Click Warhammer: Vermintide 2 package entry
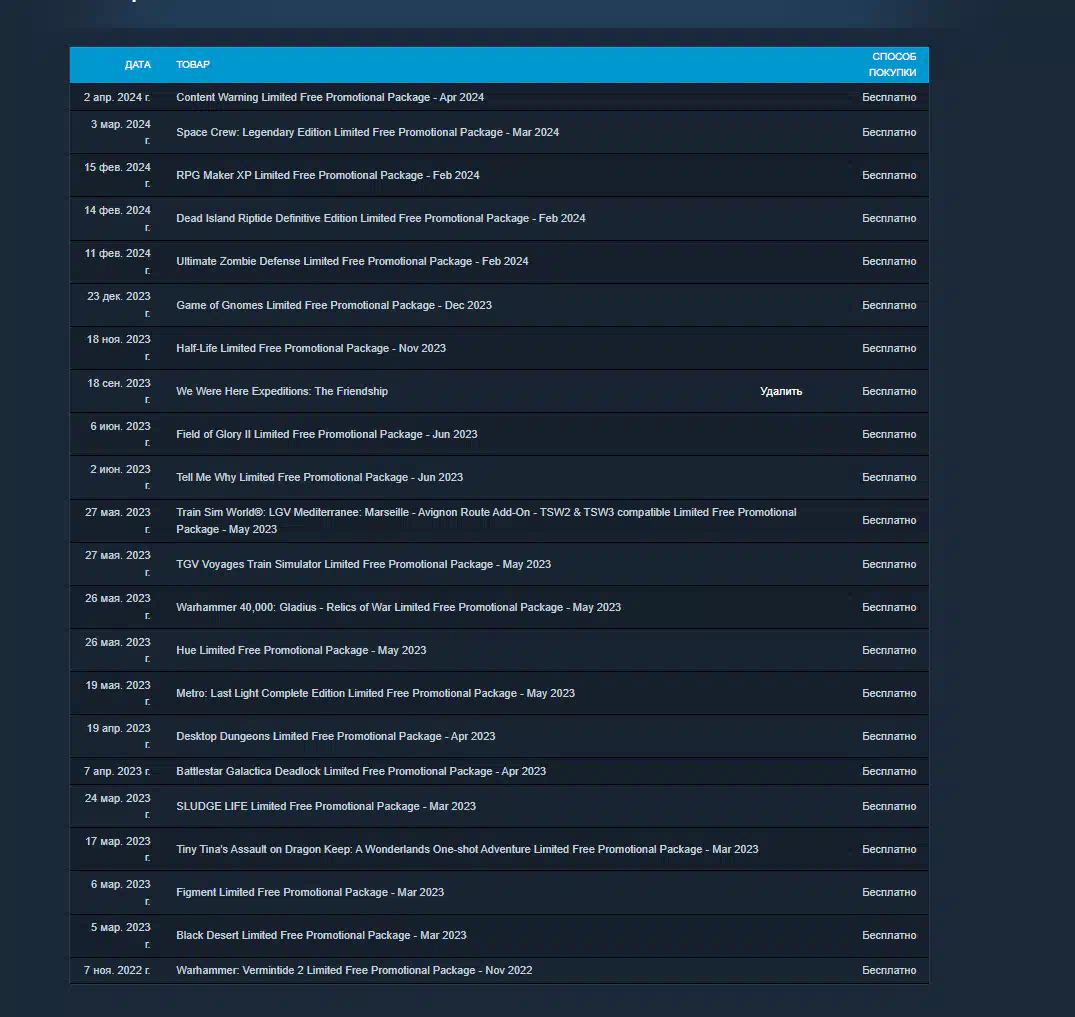 [x=354, y=970]
